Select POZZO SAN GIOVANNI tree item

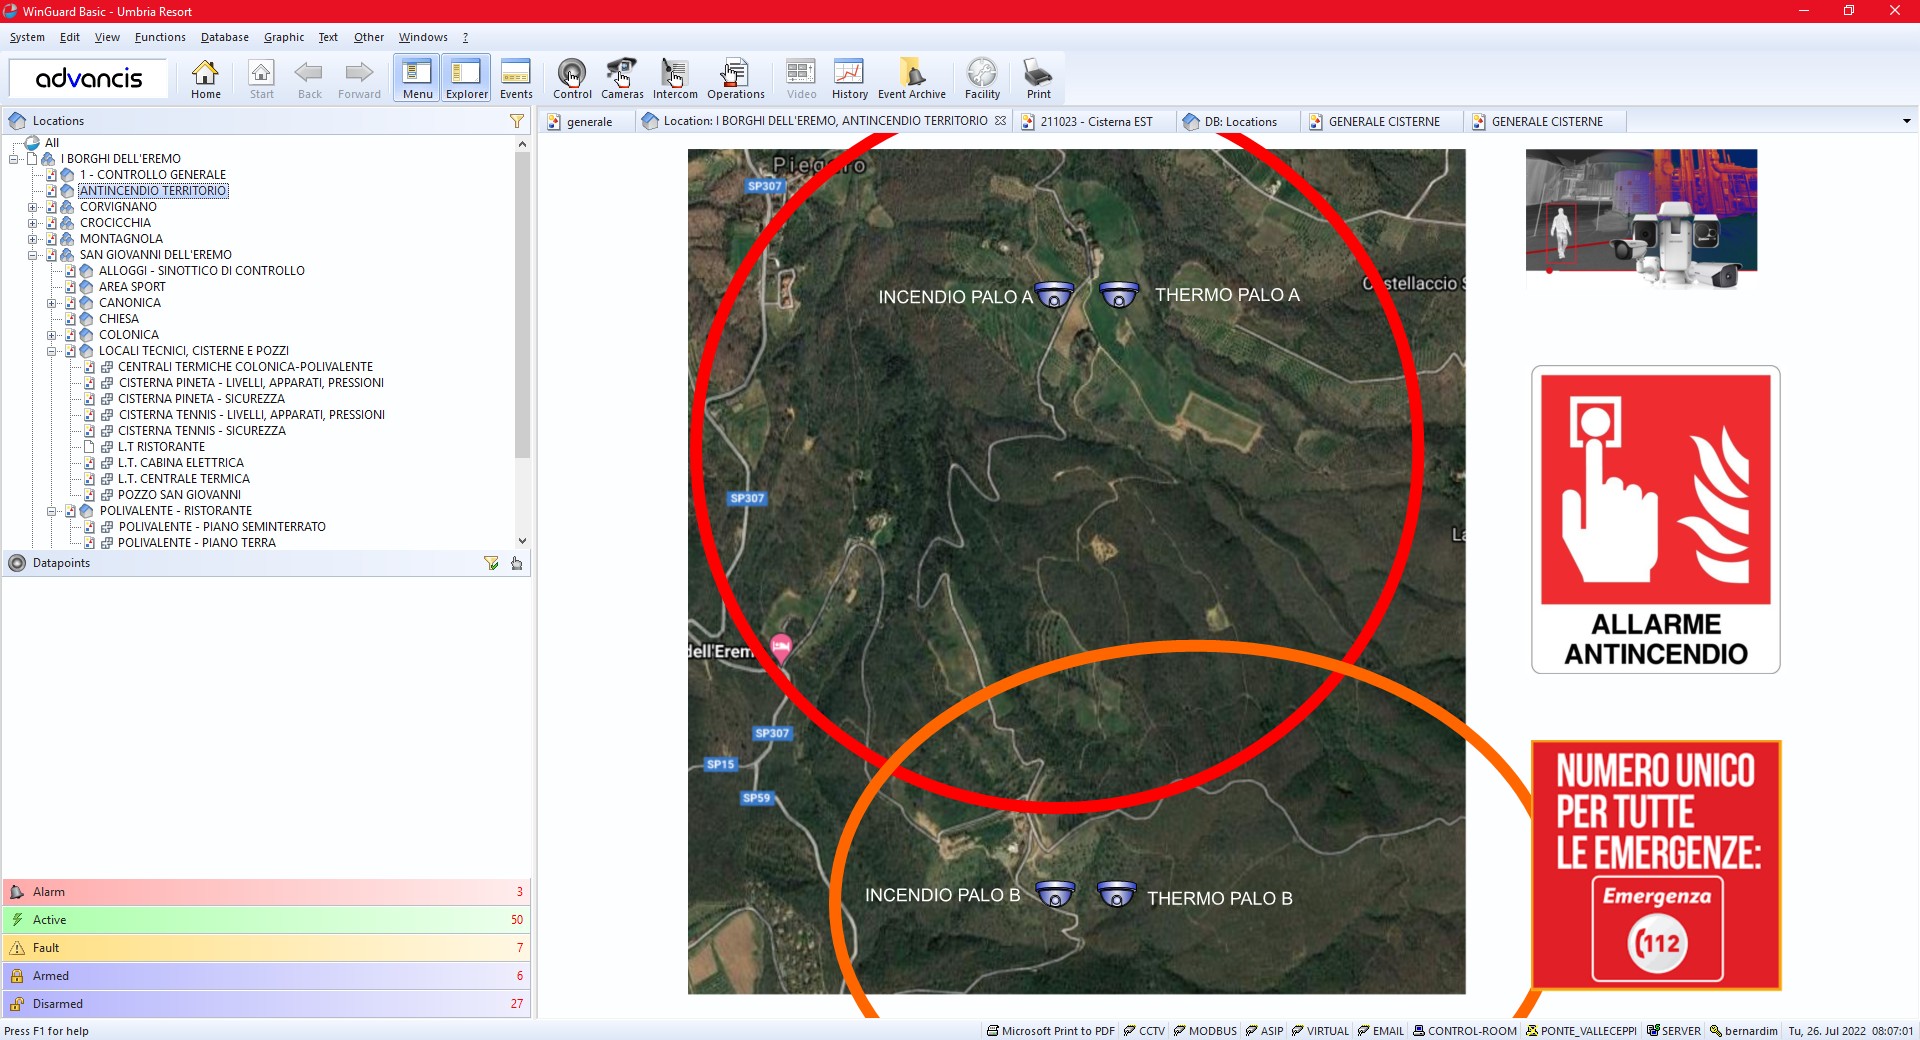tap(179, 495)
